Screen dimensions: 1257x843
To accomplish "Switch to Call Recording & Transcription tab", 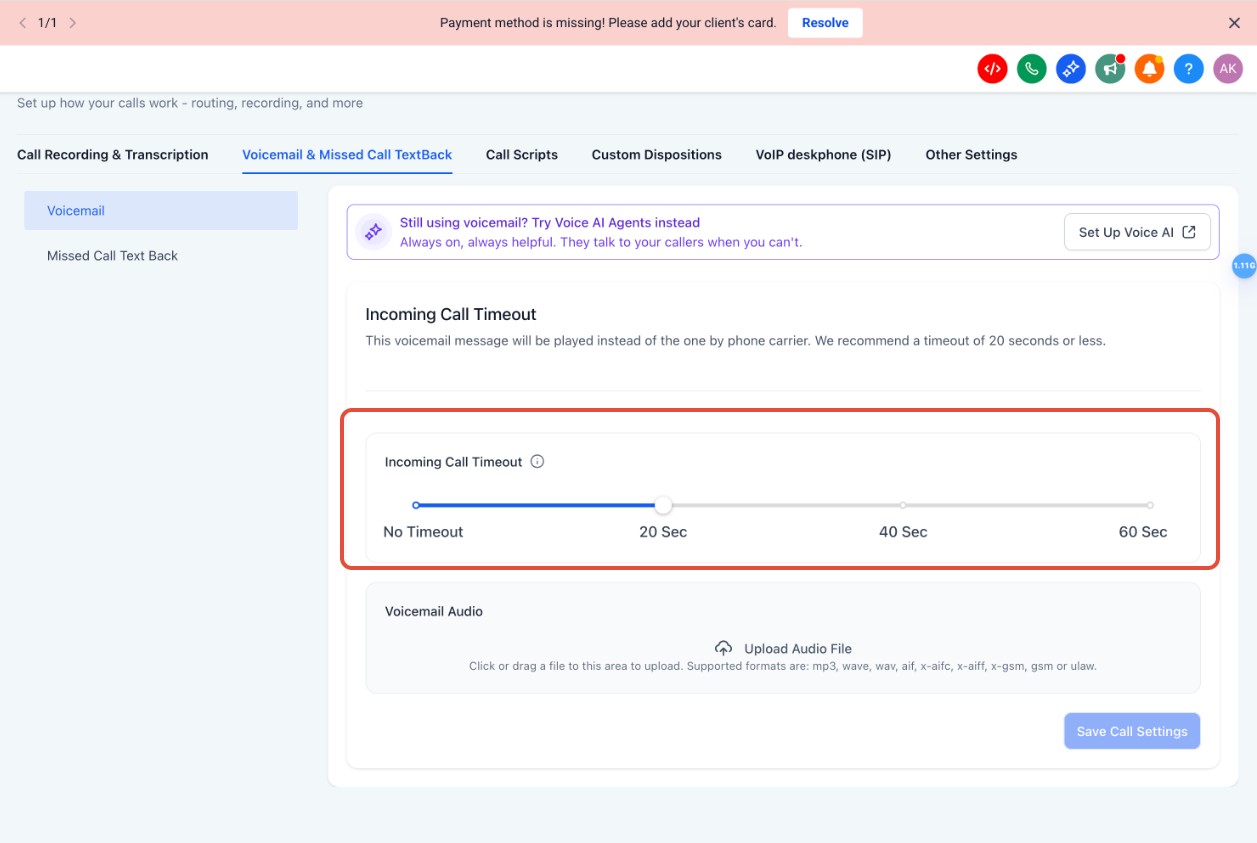I will pyautogui.click(x=113, y=155).
